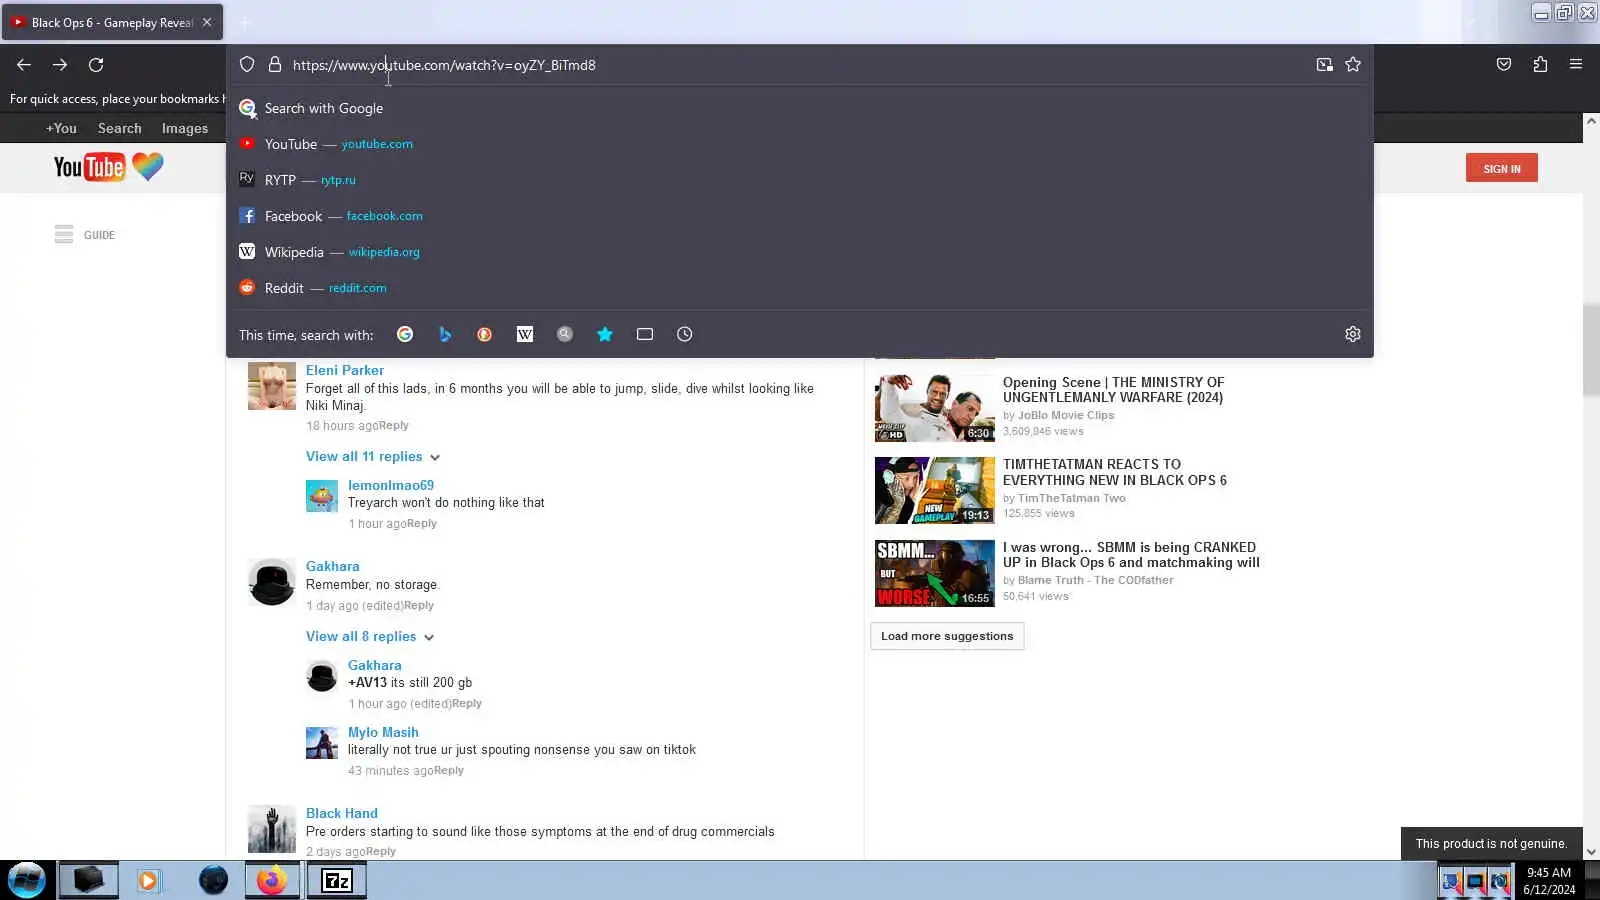The width and height of the screenshot is (1600, 900).
Task: Toggle picture-in-picture icon in address bar
Action: click(x=1325, y=65)
